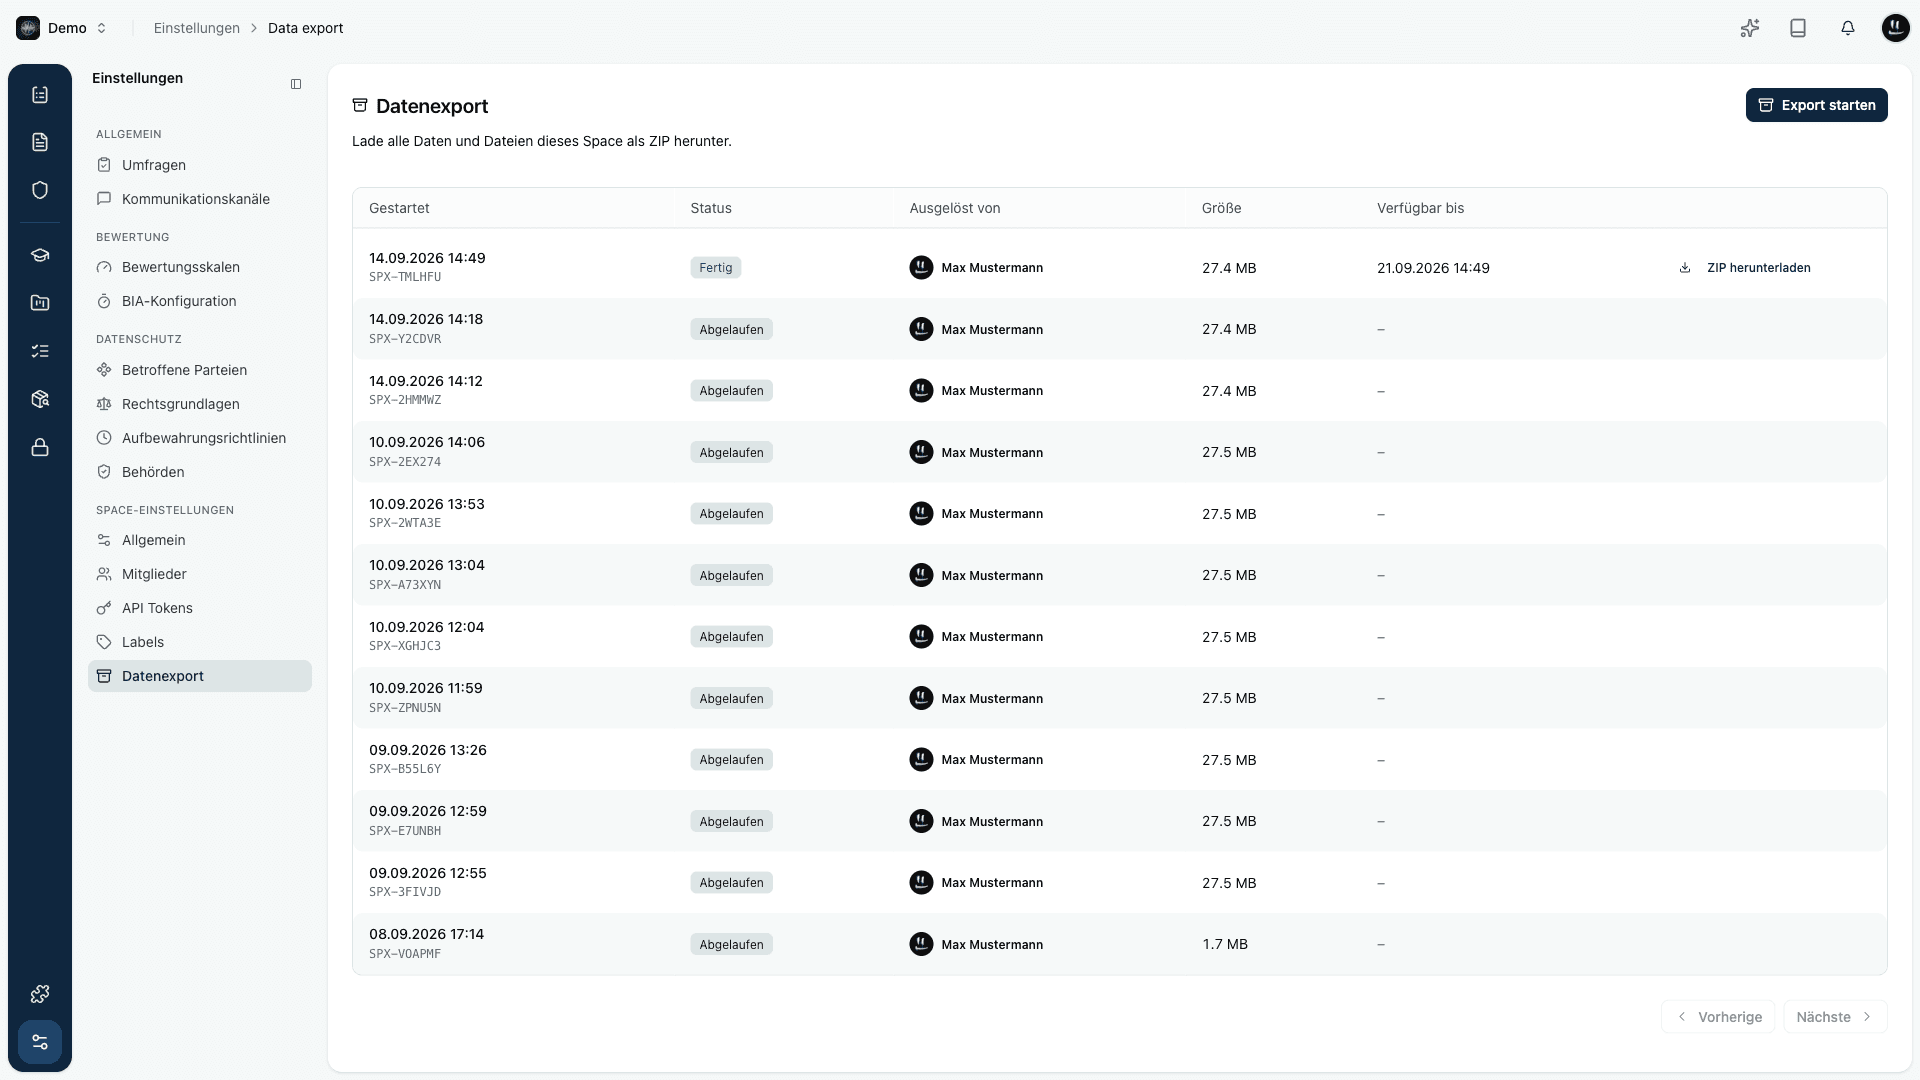
Task: Open the shield icon in left rail
Action: pyautogui.click(x=40, y=190)
